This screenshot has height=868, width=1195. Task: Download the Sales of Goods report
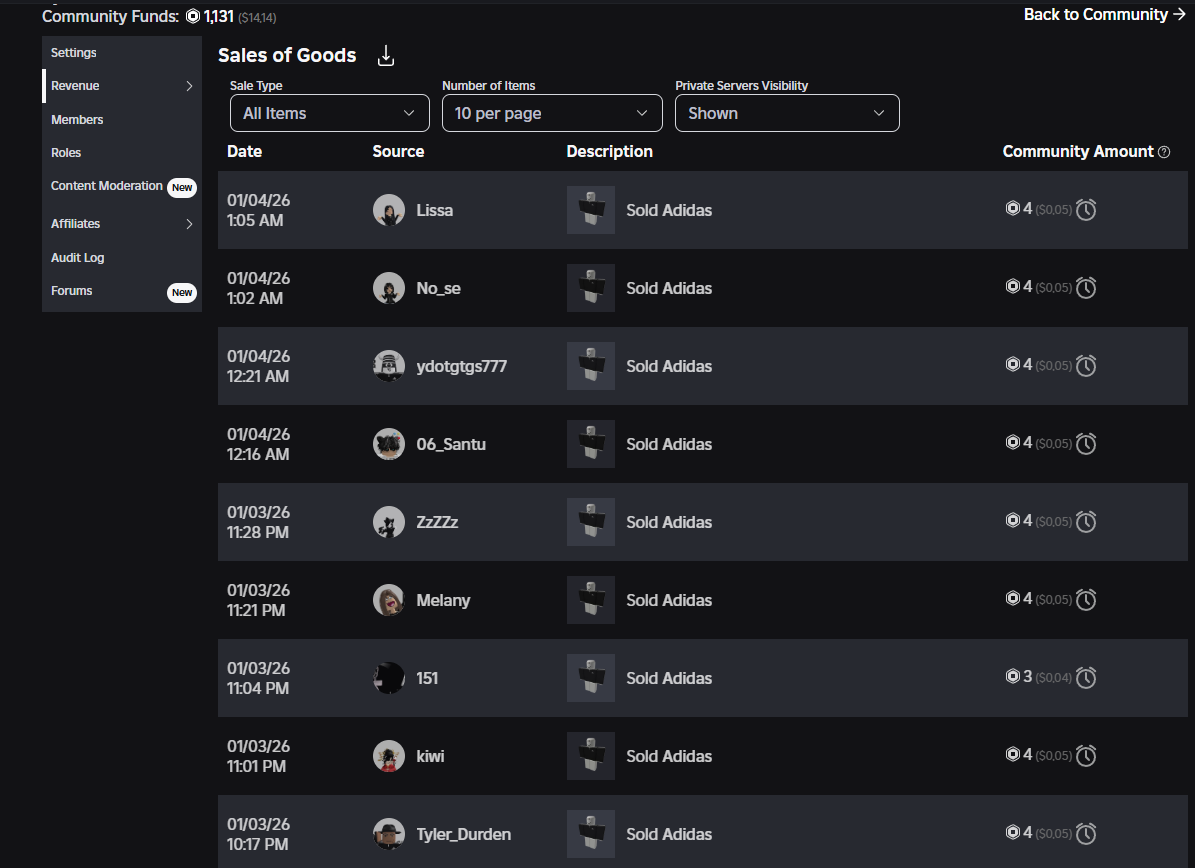(386, 56)
